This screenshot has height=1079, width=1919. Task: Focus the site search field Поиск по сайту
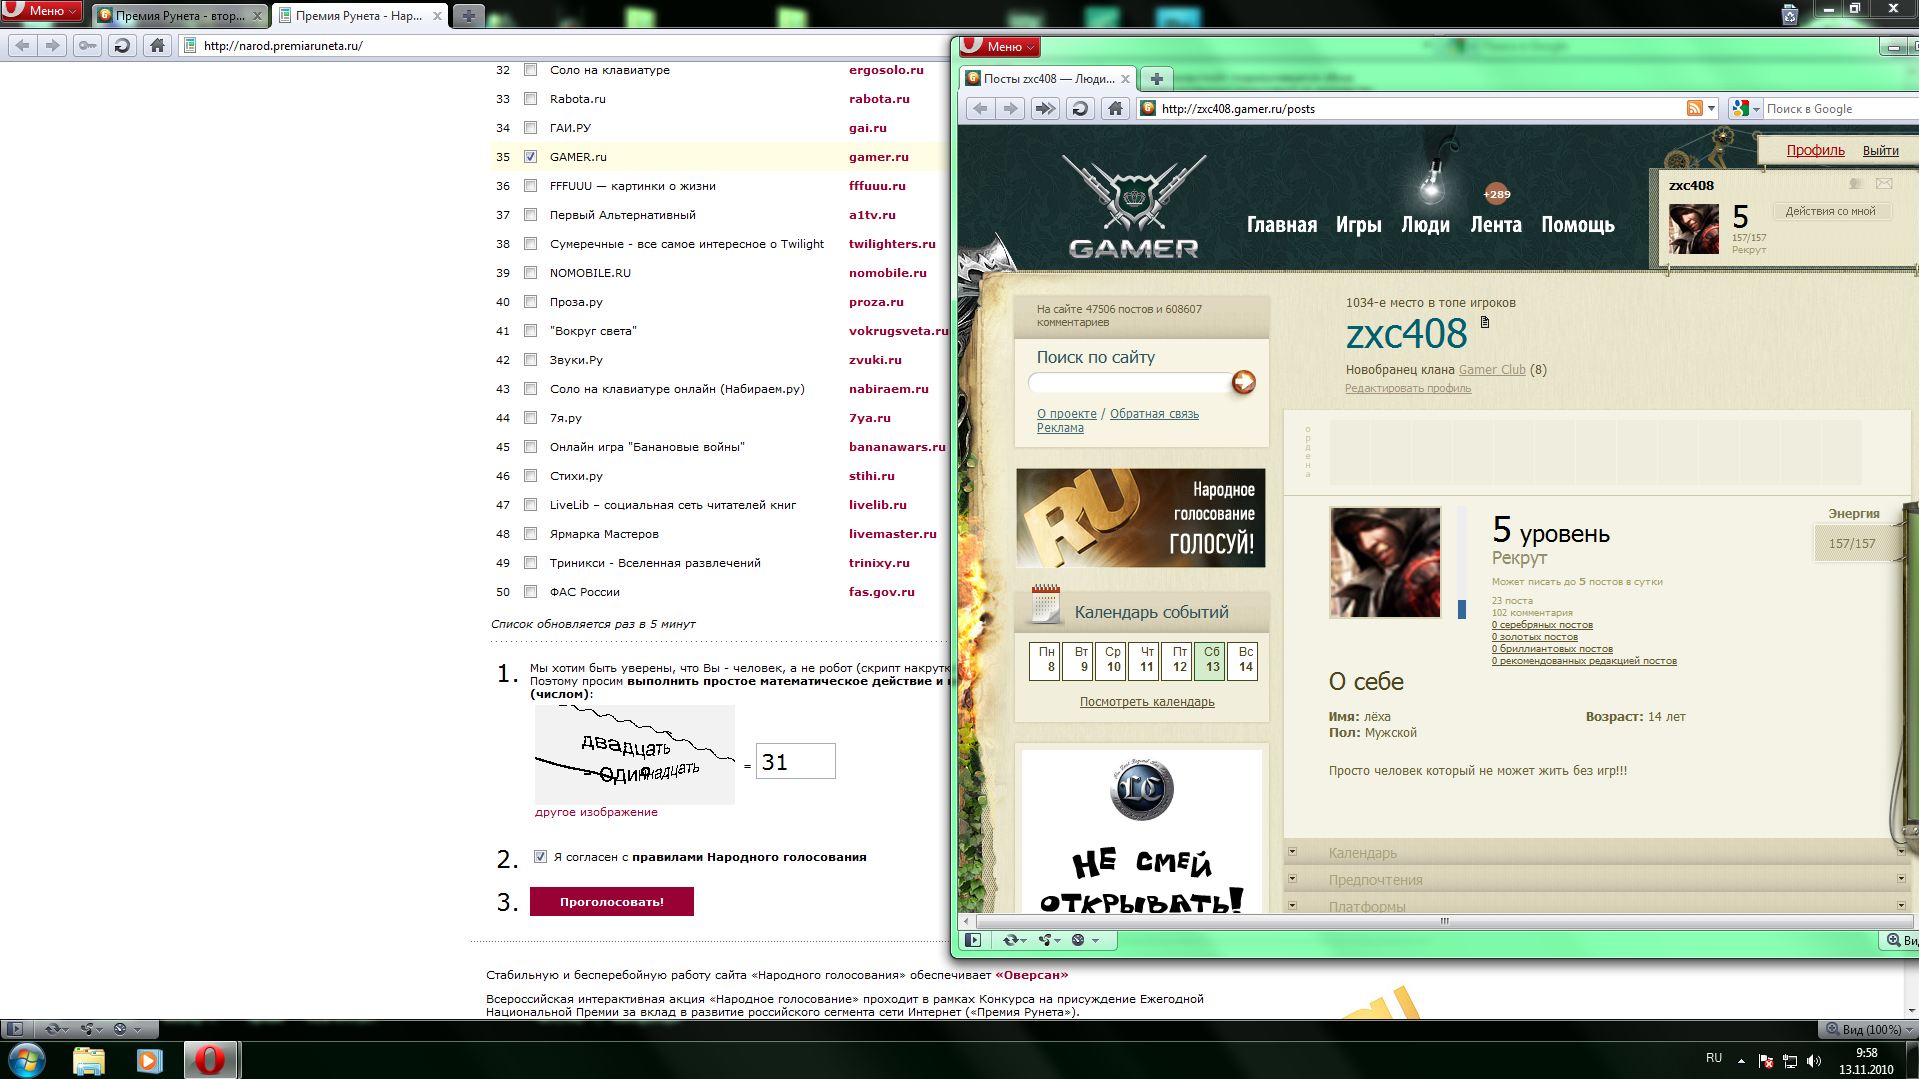[x=1130, y=382]
